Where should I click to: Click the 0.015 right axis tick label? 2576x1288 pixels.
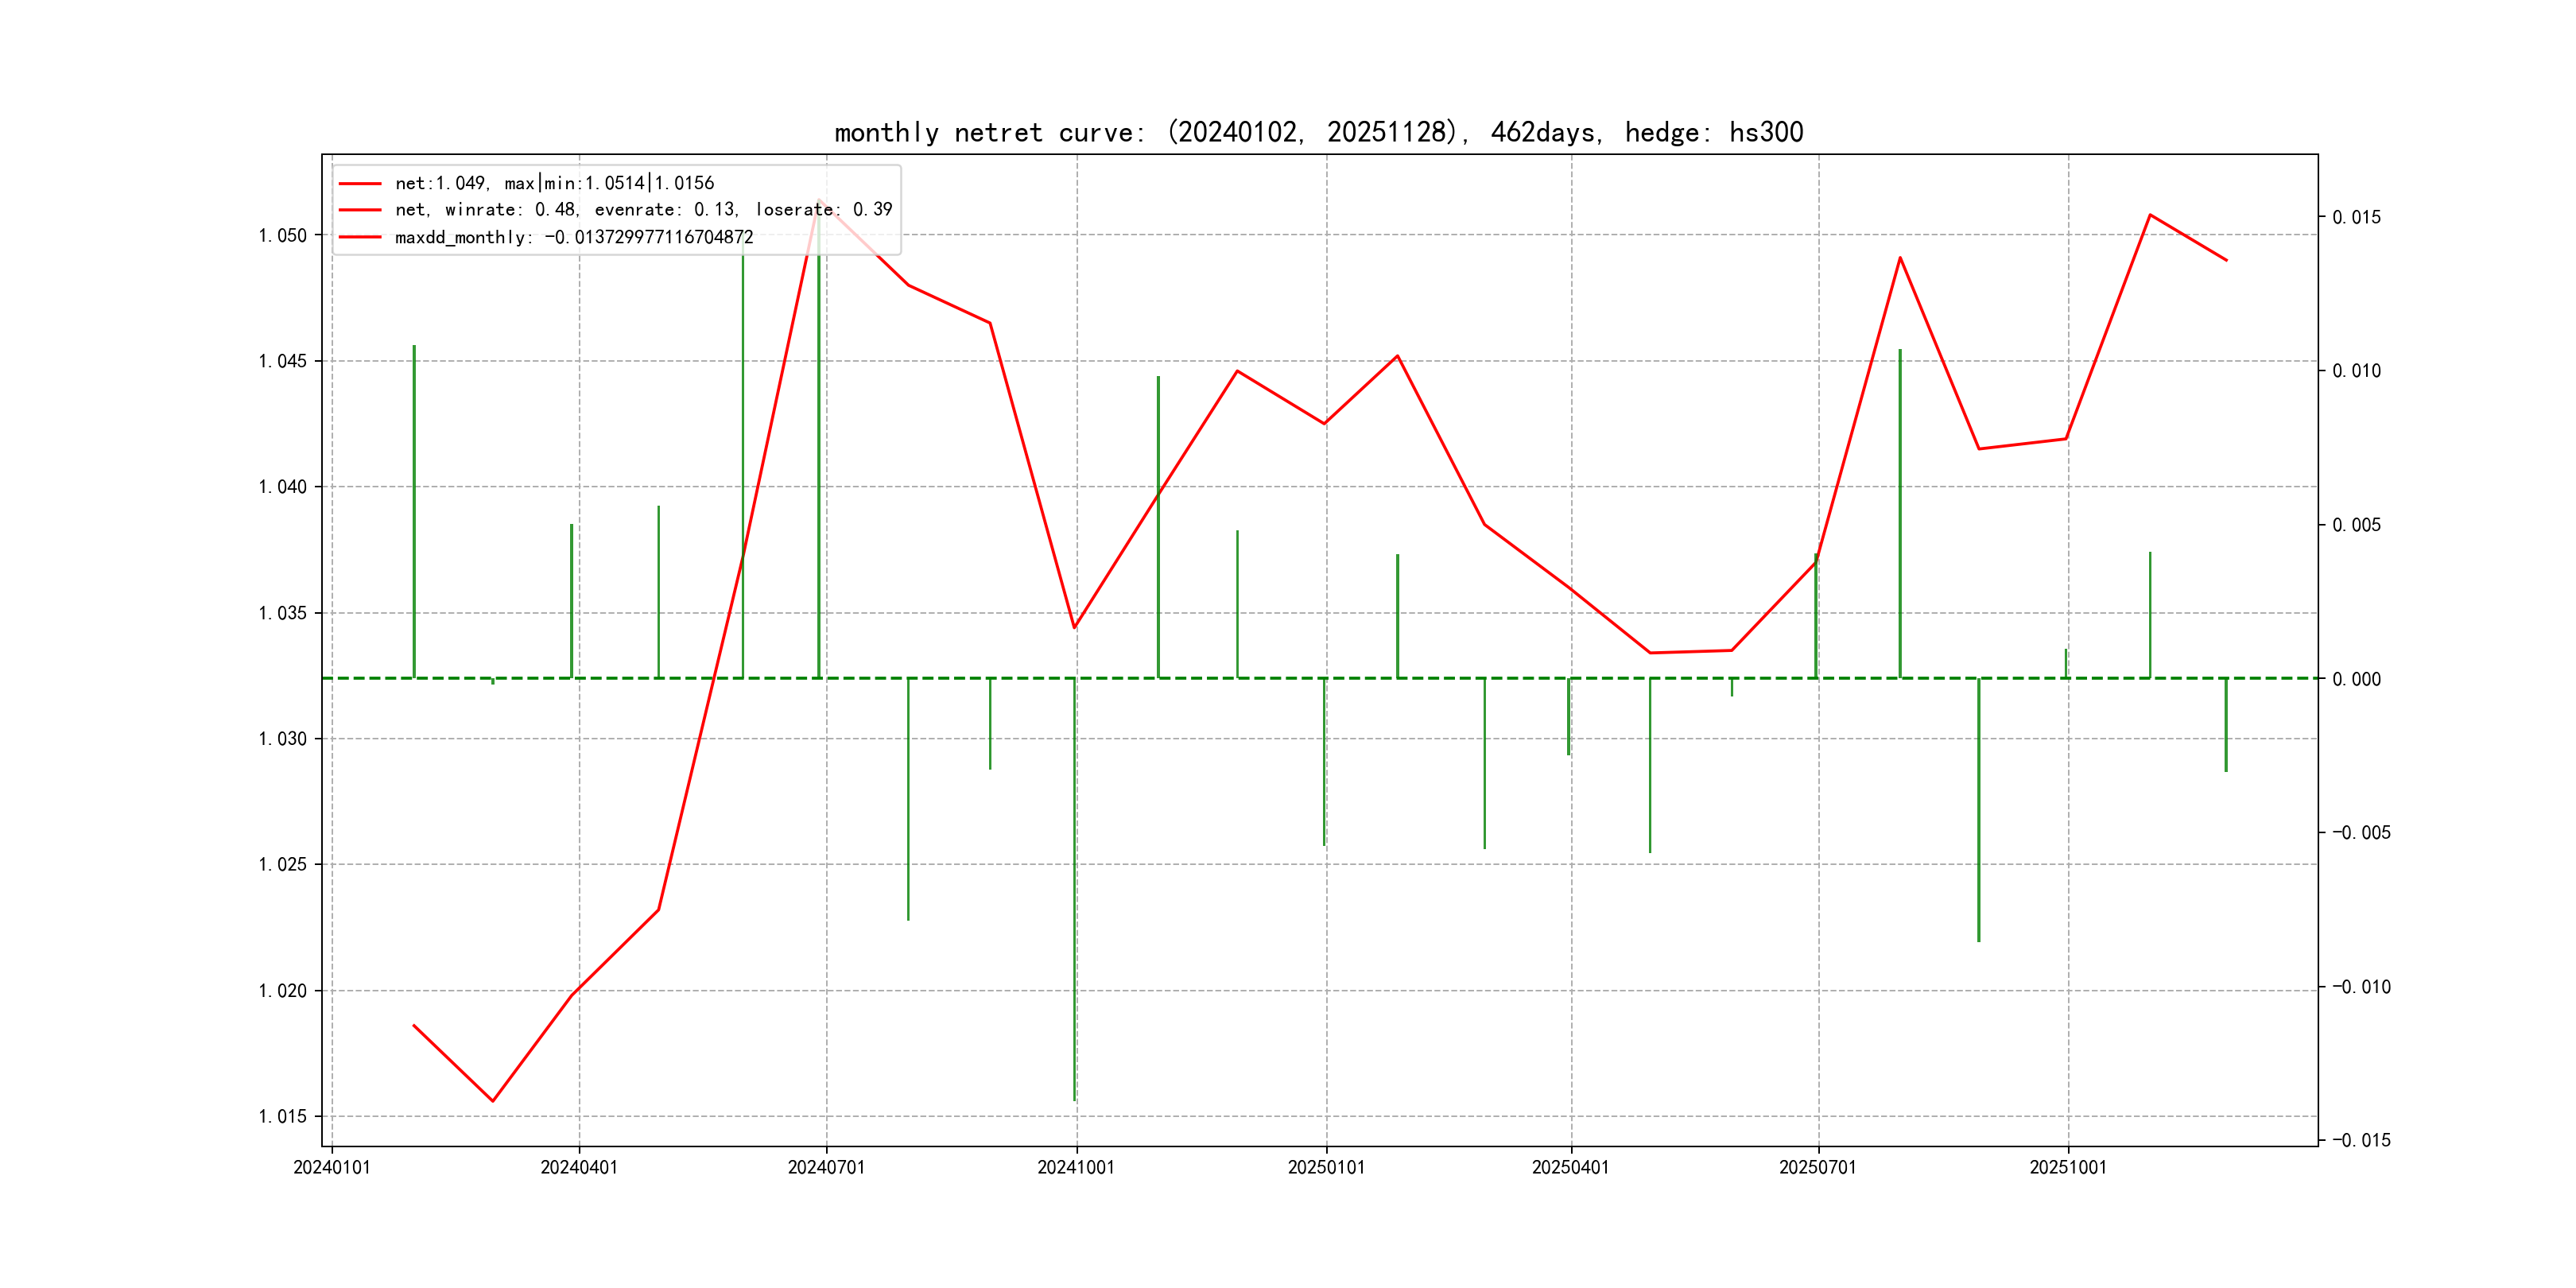[x=2356, y=217]
